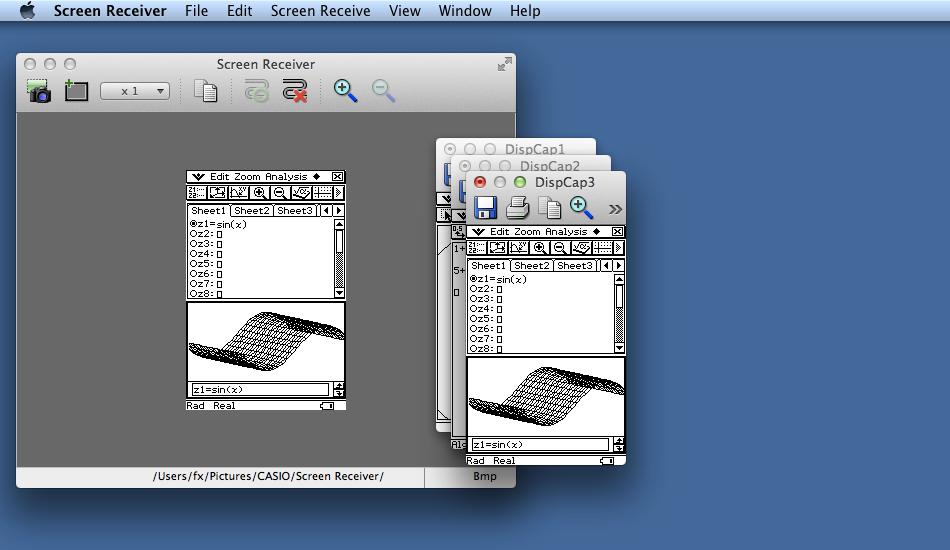Image resolution: width=950 pixels, height=550 pixels.
Task: Select z2 radio button in DispCap3 calculator
Action: tap(473, 289)
